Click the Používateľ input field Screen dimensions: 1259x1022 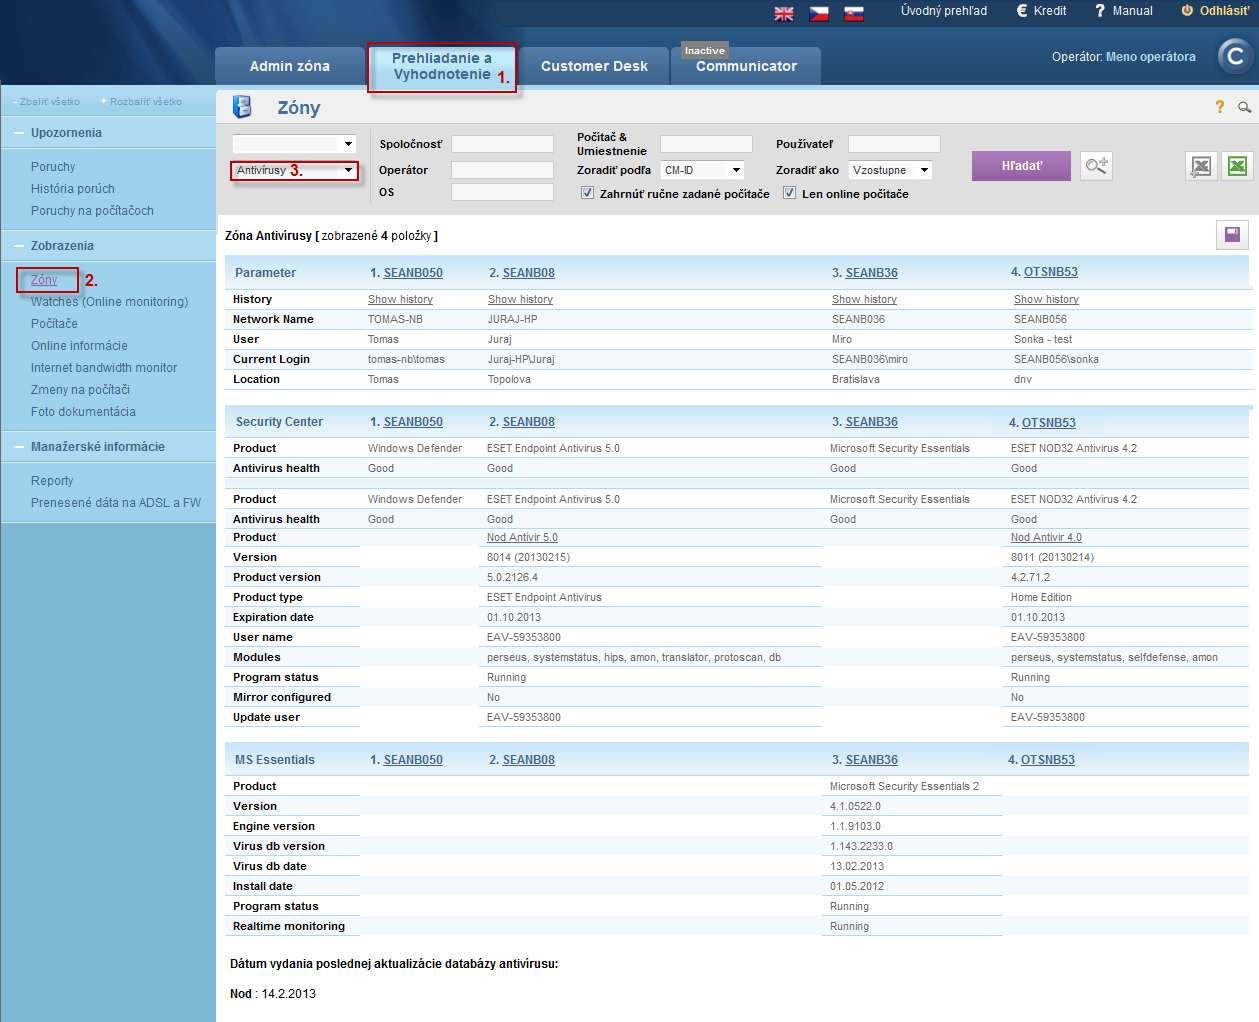[894, 144]
